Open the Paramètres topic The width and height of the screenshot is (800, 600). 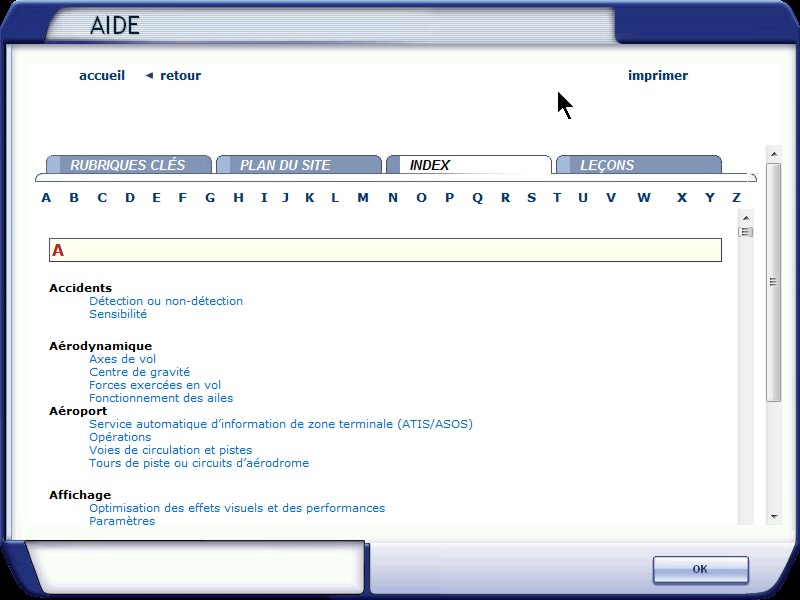point(122,521)
